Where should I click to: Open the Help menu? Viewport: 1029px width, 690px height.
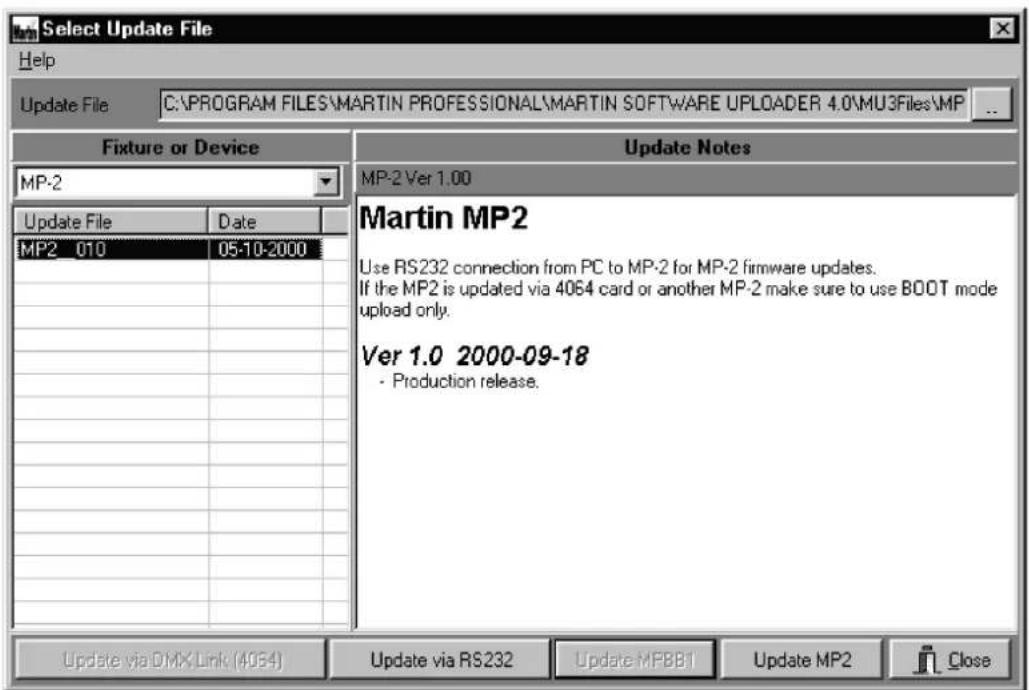(x=37, y=60)
